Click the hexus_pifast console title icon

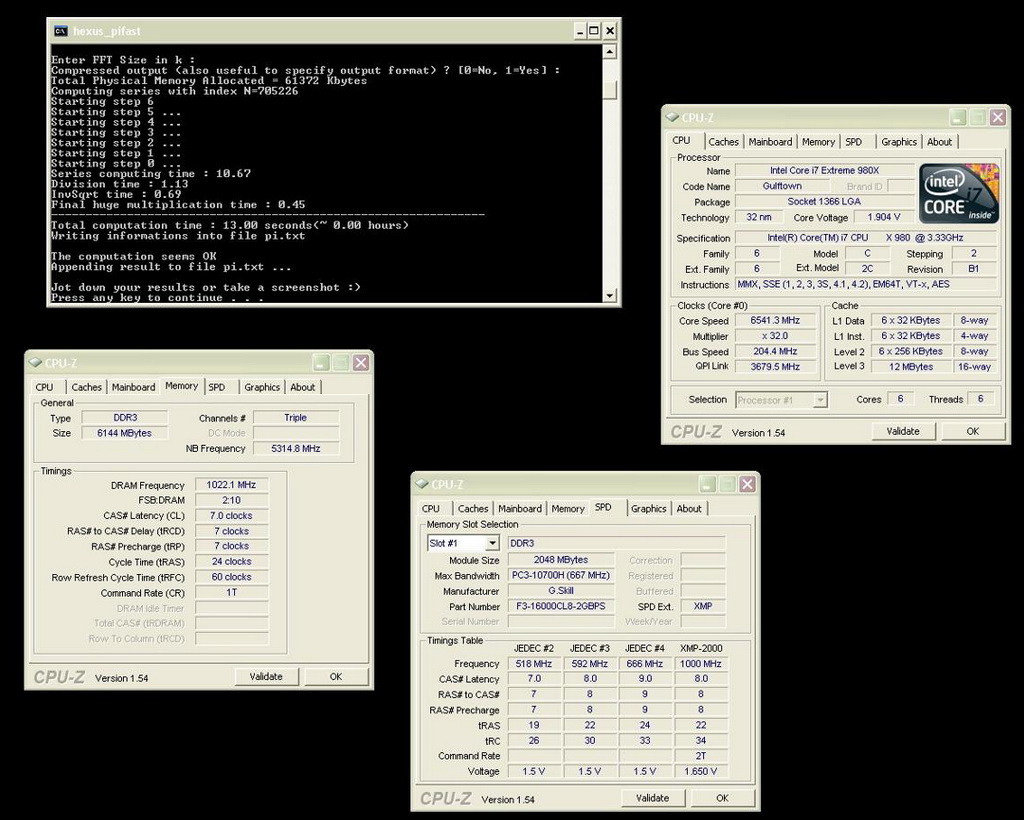61,31
